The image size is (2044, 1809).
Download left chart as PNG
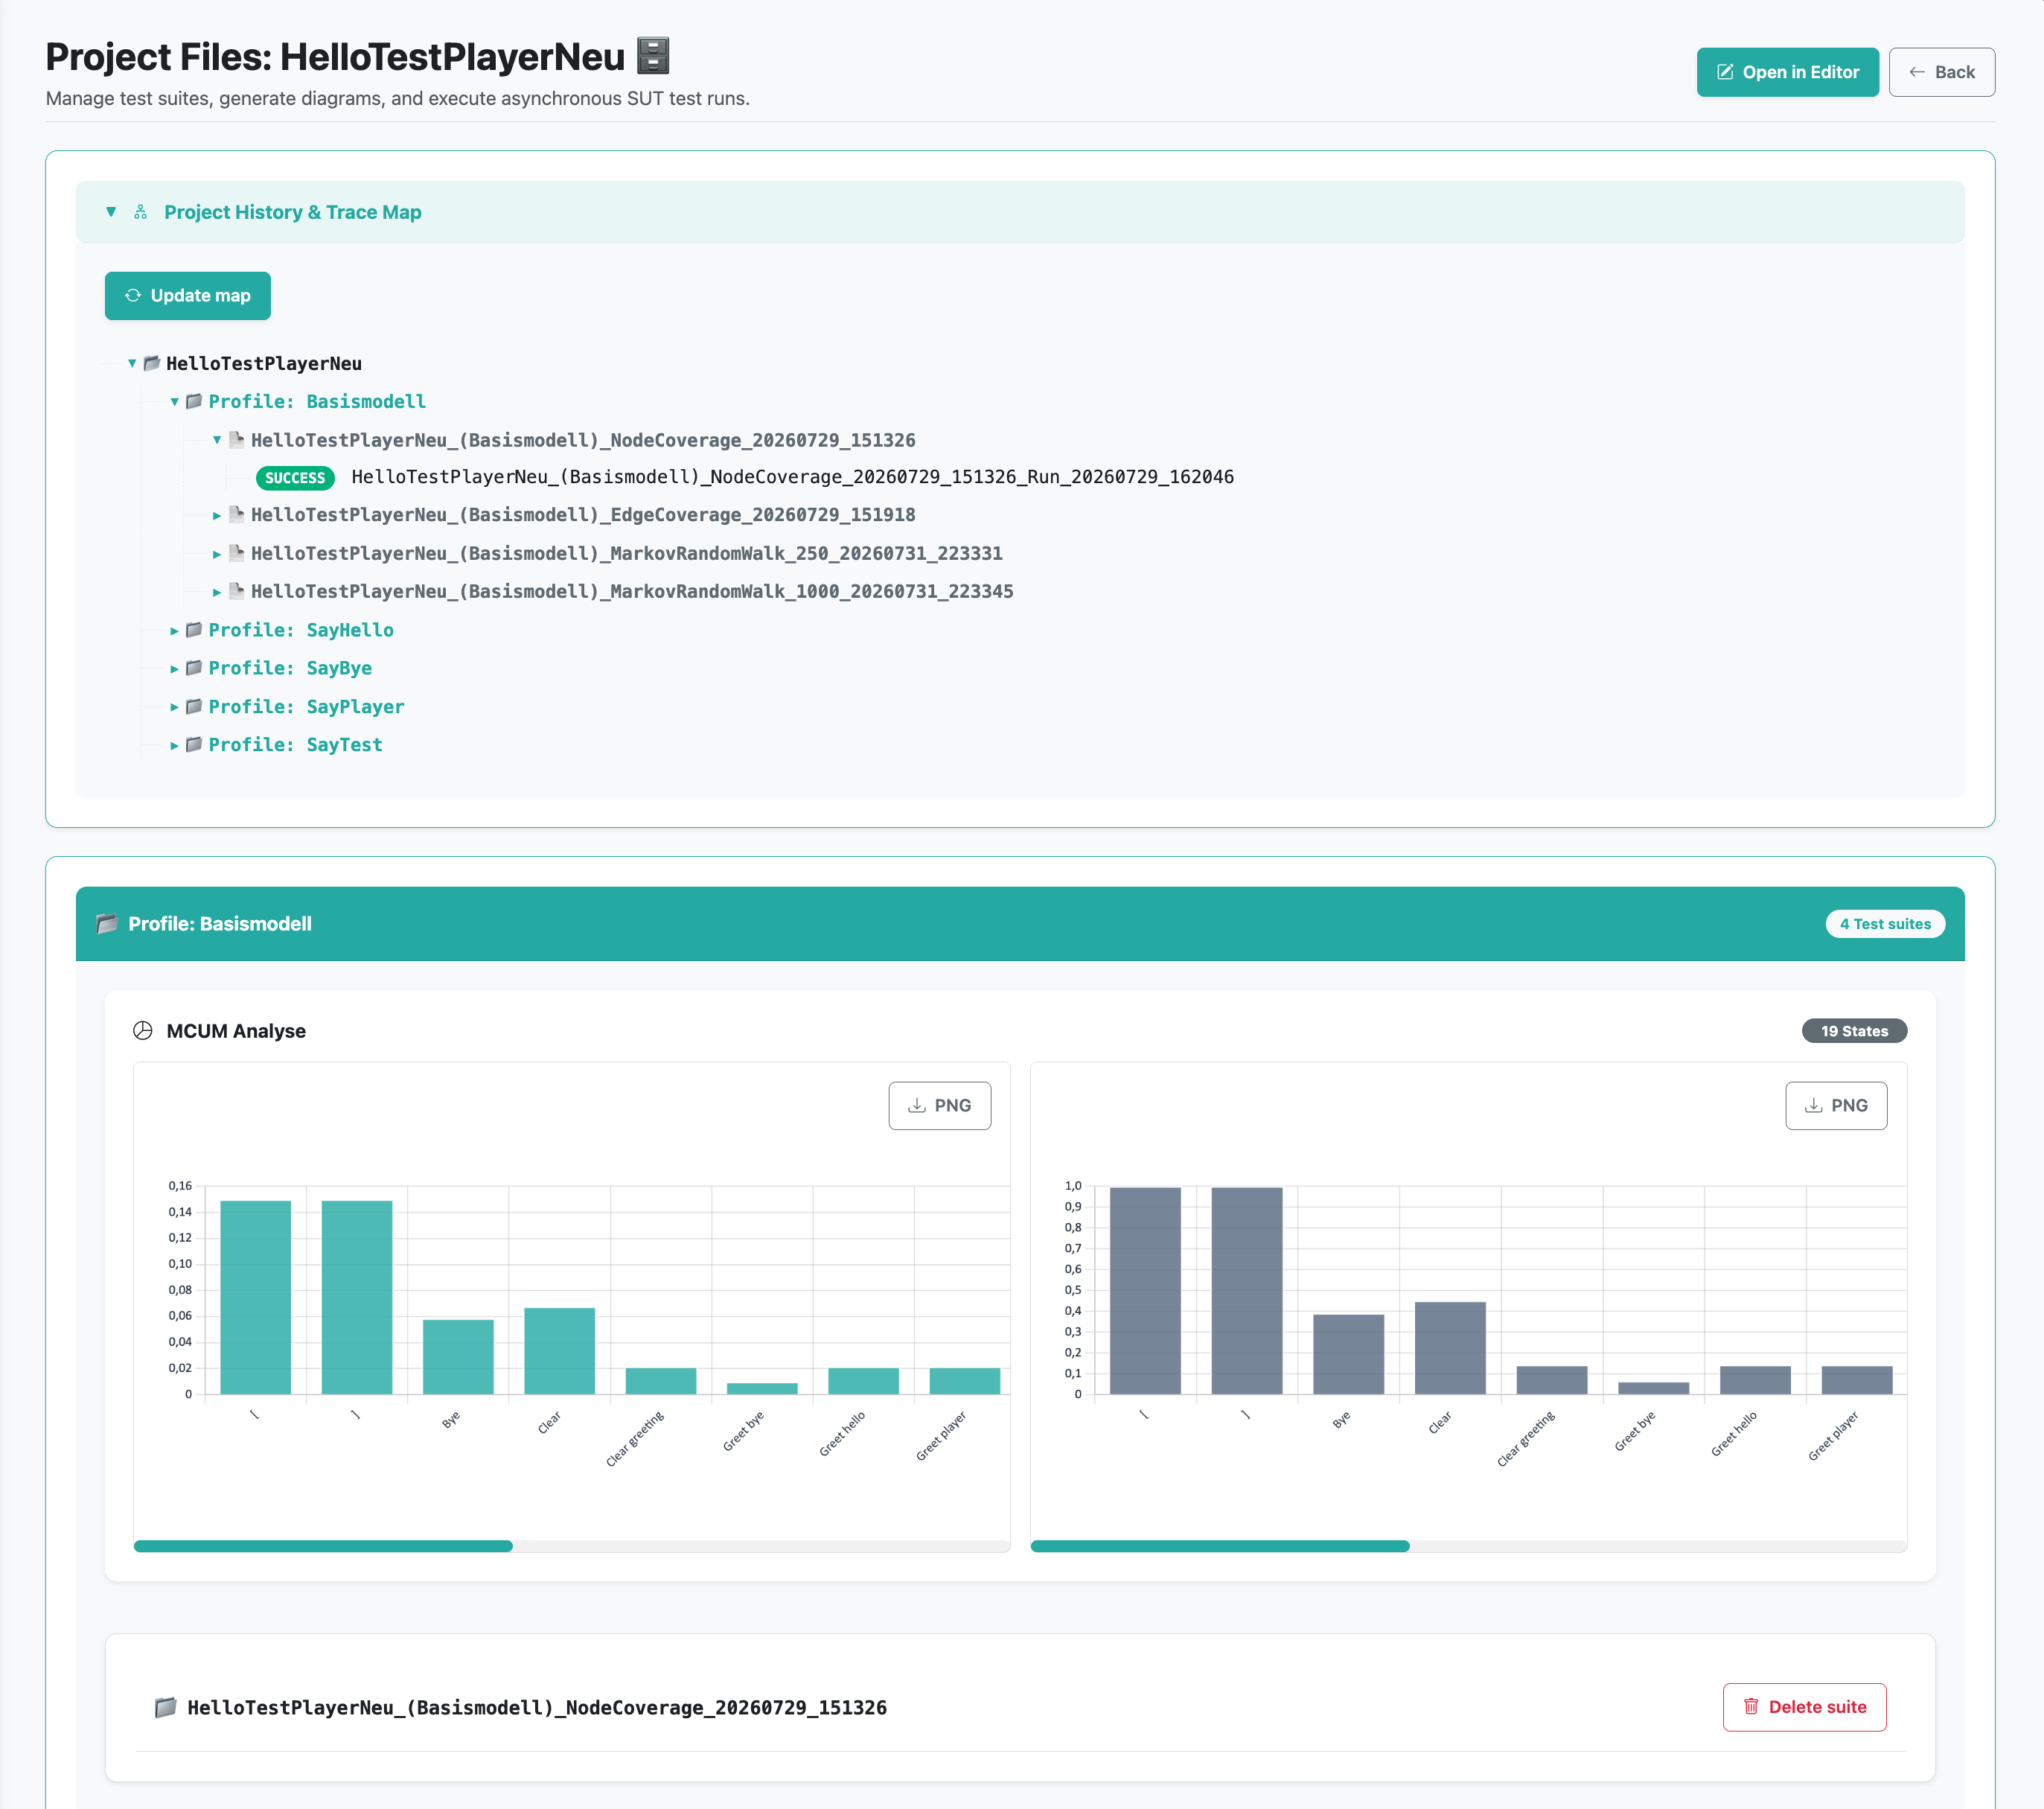click(939, 1106)
